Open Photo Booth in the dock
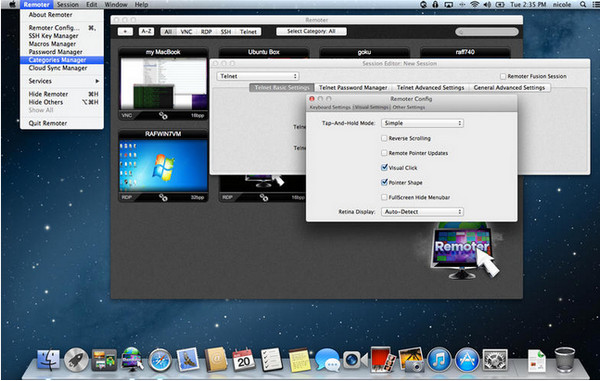600x381 pixels. pos(383,360)
